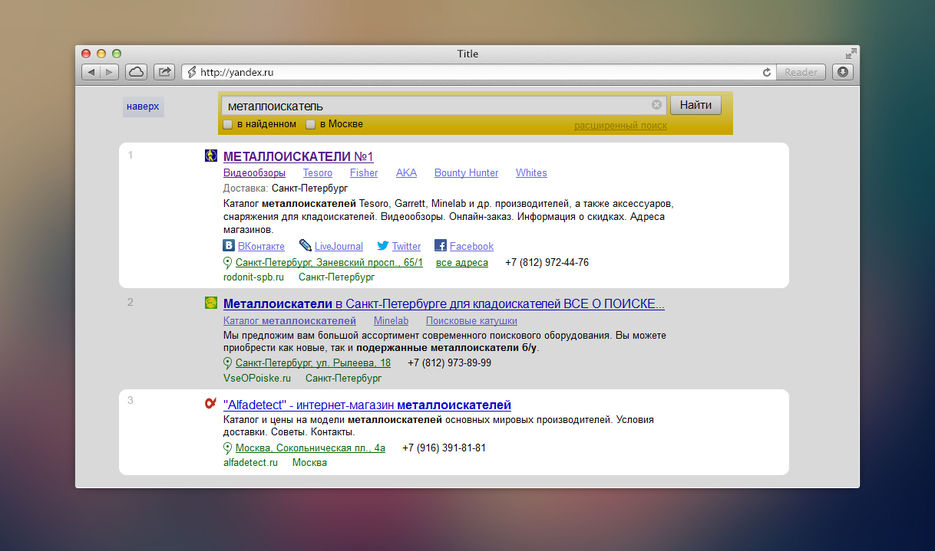
Task: Go forward with the browser forward arrow
Action: coord(109,72)
